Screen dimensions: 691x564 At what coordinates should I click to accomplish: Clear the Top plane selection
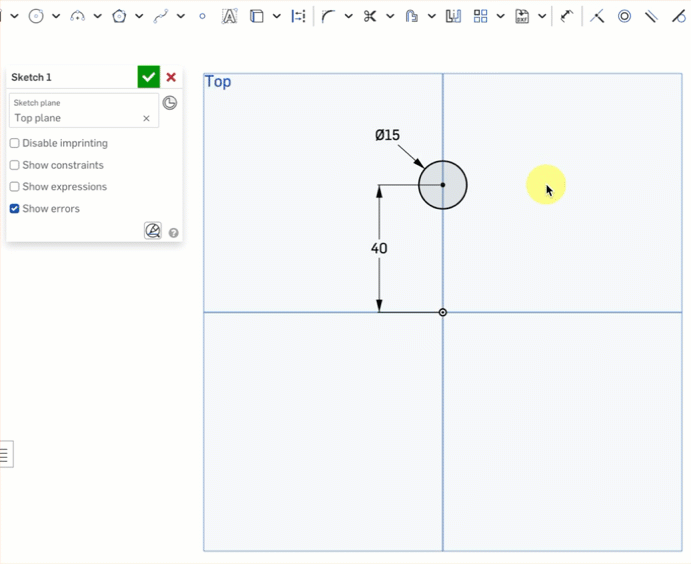146,118
